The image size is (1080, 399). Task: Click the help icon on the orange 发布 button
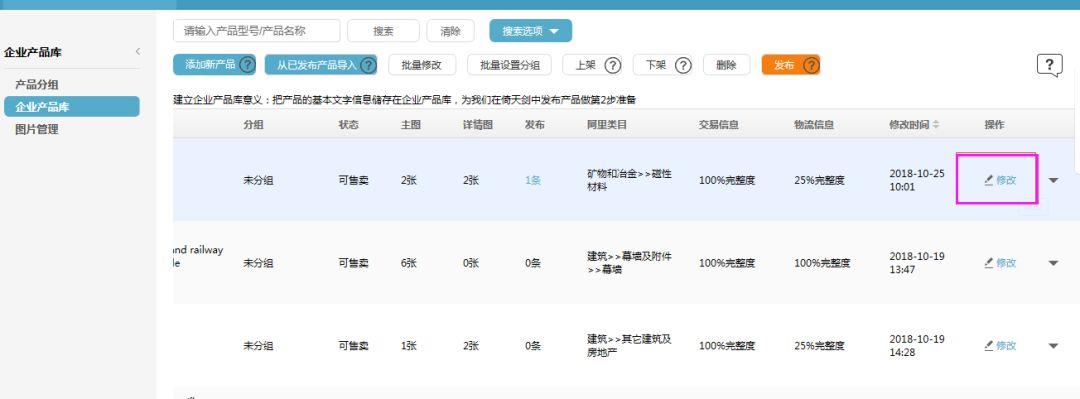click(x=811, y=65)
